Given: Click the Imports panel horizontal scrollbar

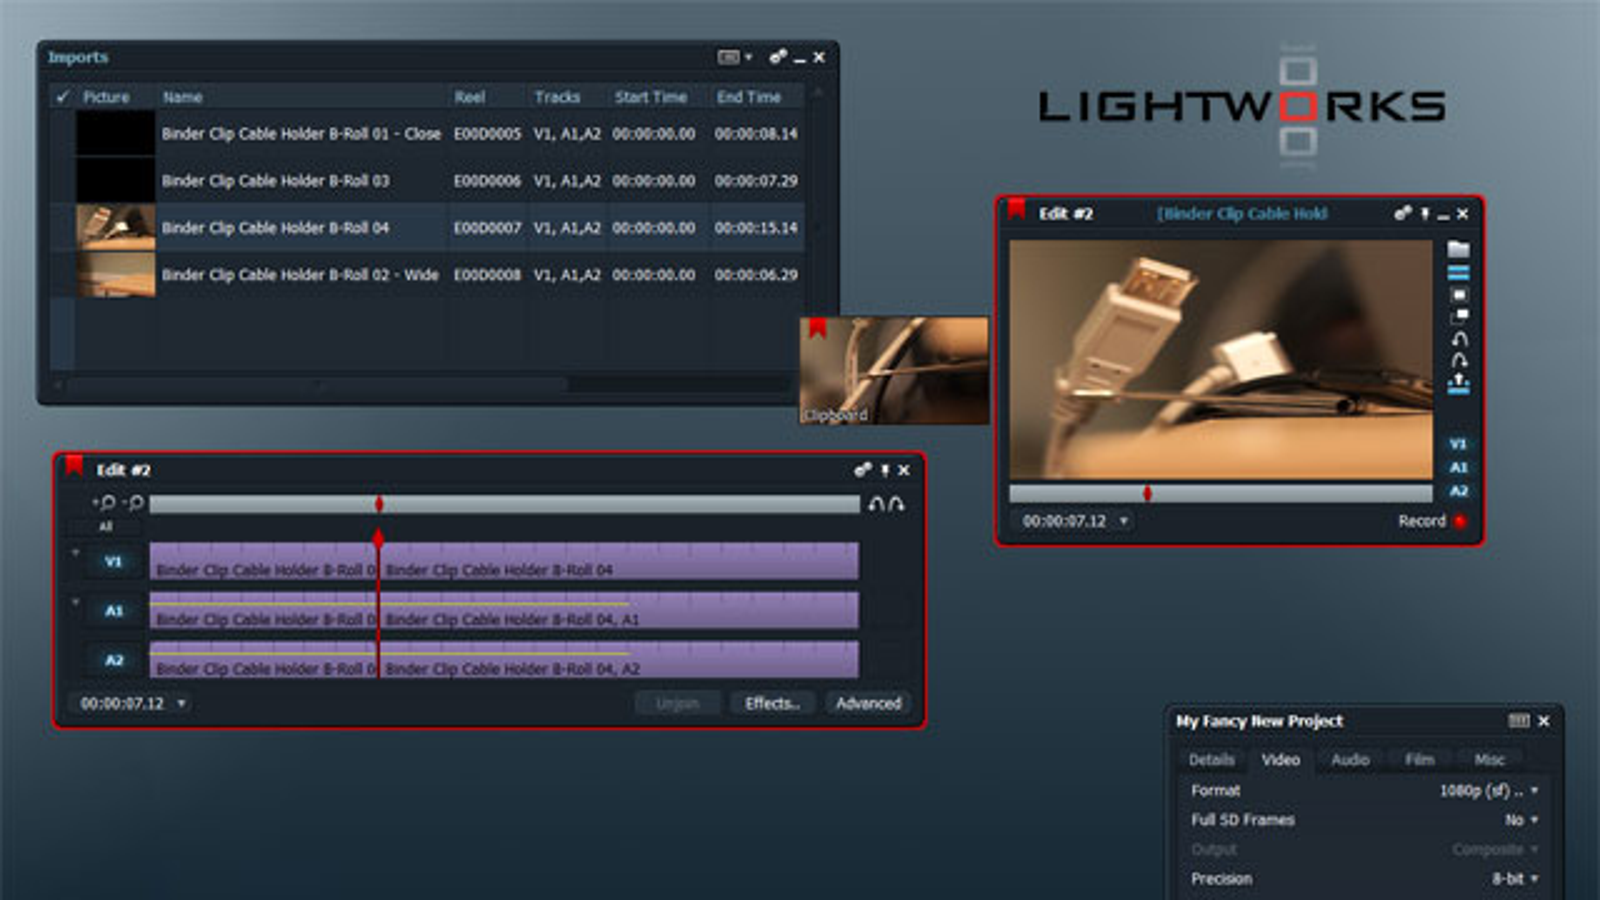Looking at the screenshot, I should click(318, 384).
